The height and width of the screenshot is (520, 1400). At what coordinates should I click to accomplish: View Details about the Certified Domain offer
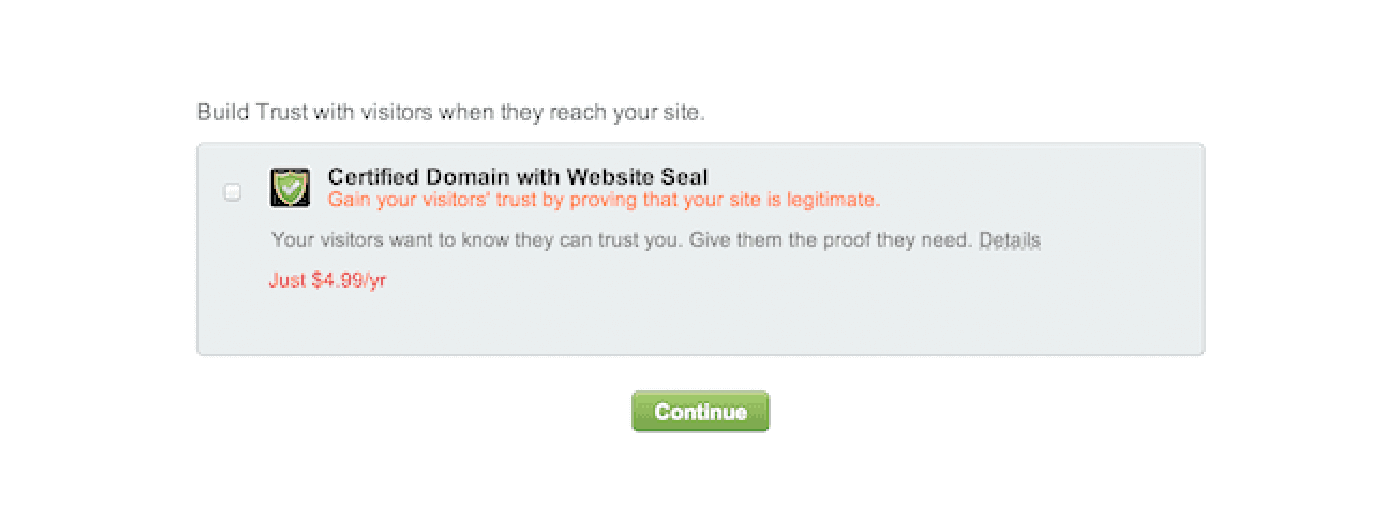(1010, 241)
